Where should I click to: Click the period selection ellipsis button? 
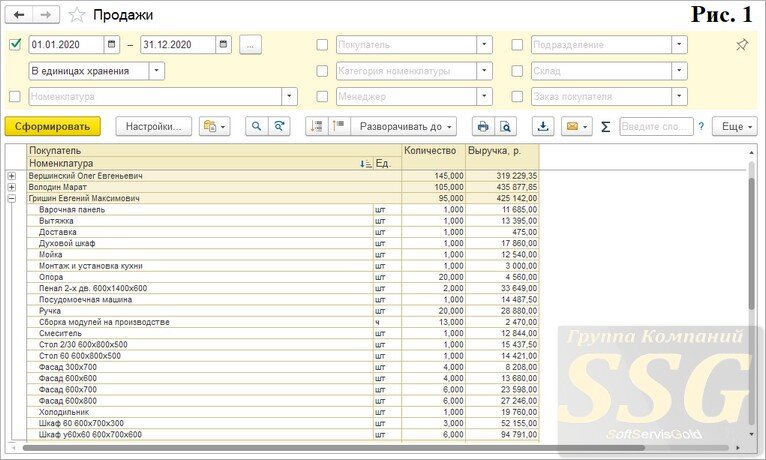pyautogui.click(x=250, y=44)
